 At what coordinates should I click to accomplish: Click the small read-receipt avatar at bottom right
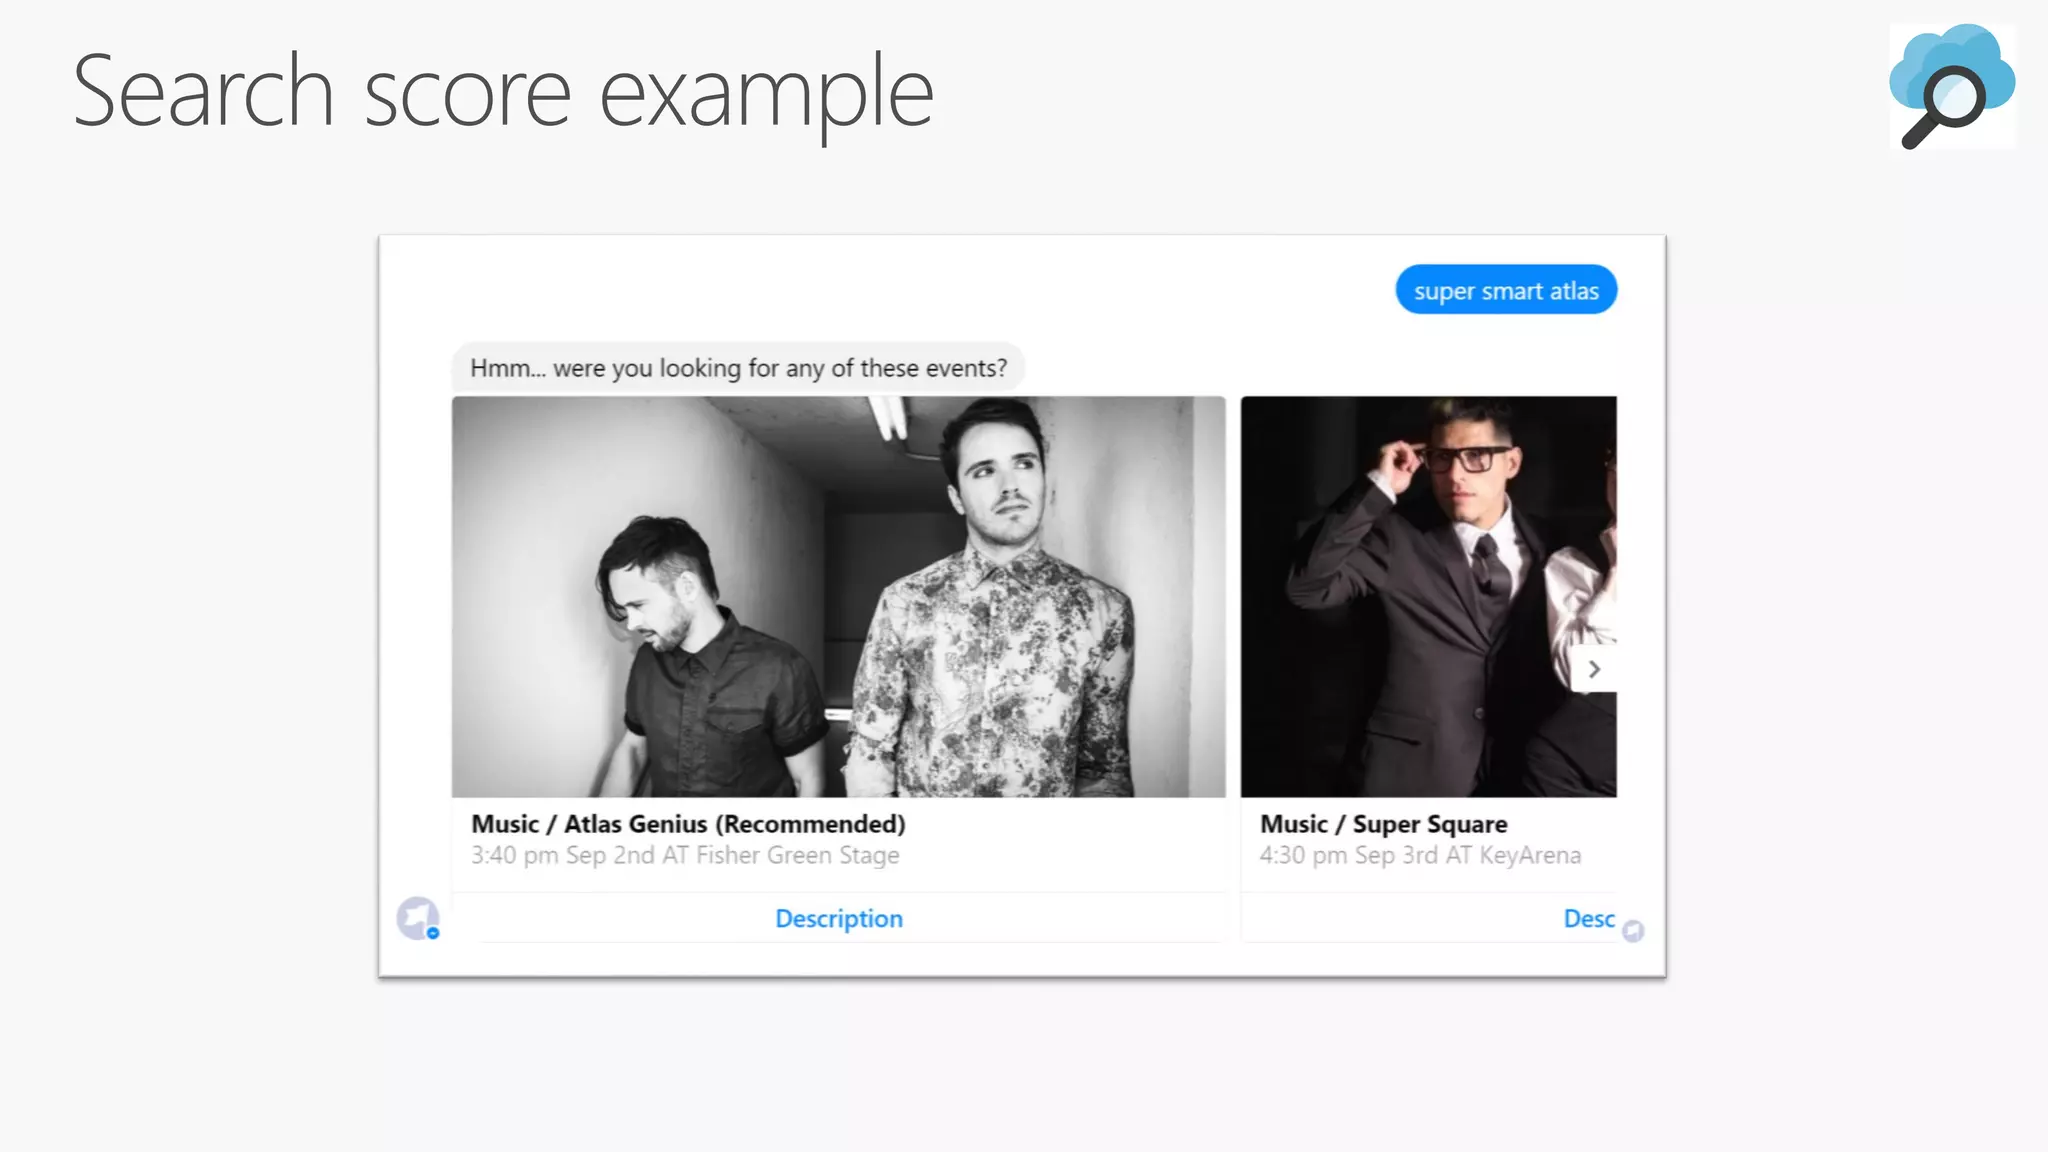coord(1633,931)
